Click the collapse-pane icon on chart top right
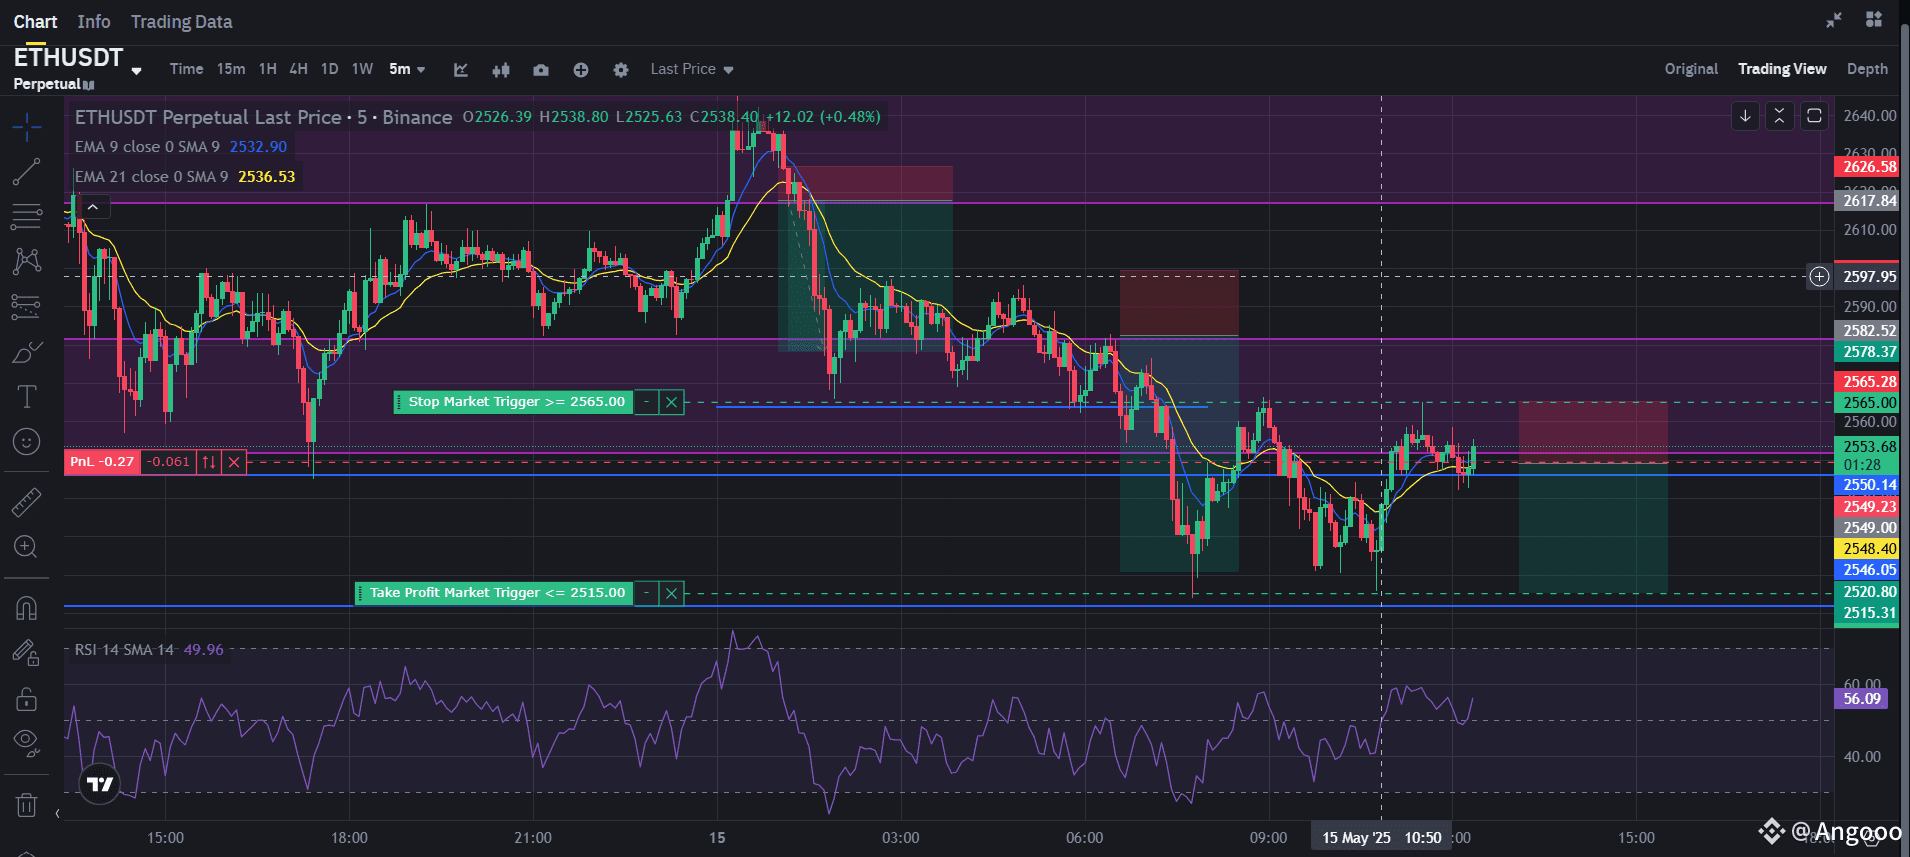Image resolution: width=1910 pixels, height=857 pixels. pos(1779,116)
